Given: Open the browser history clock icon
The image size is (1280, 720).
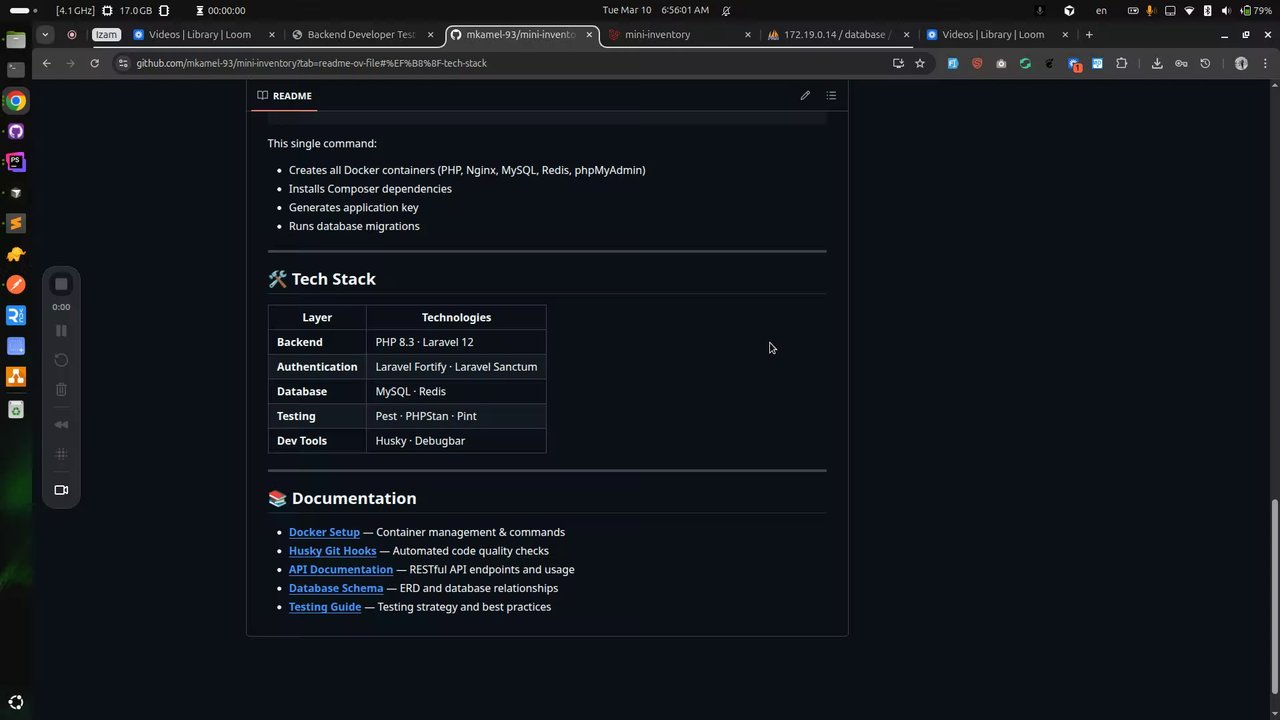Looking at the screenshot, I should [1205, 63].
